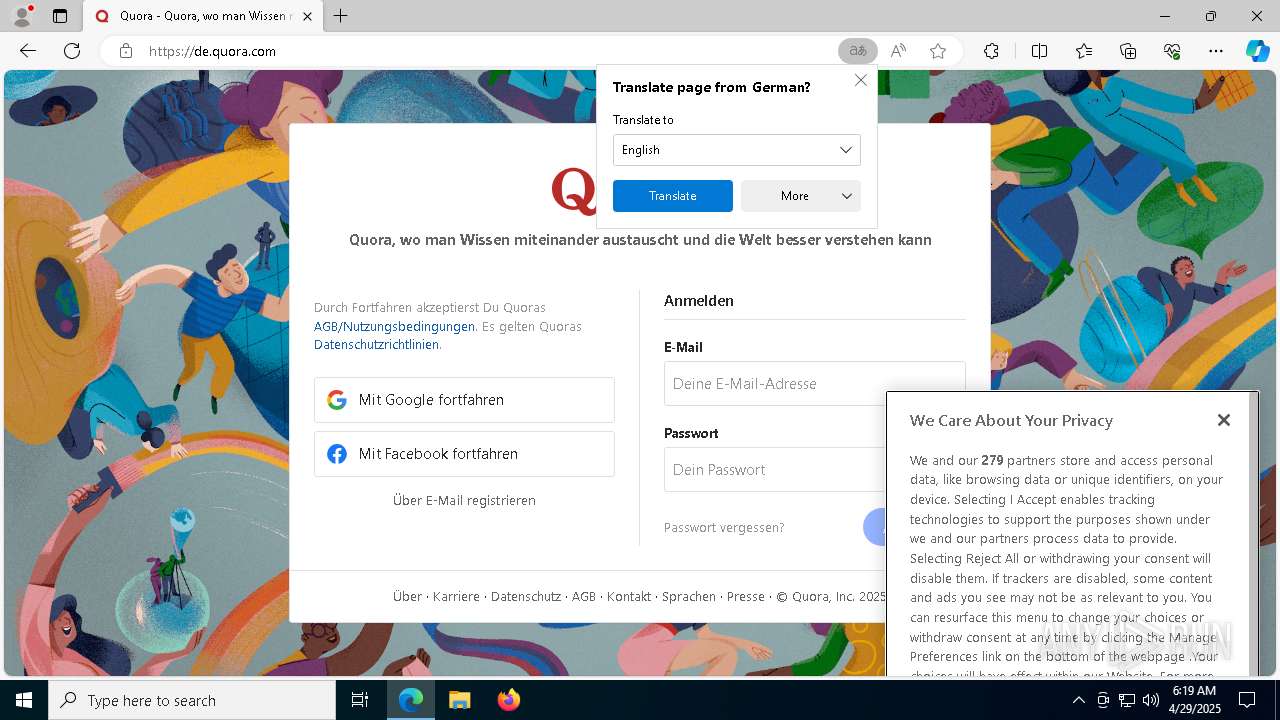Screen dimensions: 1280x720
Task: Close the translate popup
Action: click(861, 80)
